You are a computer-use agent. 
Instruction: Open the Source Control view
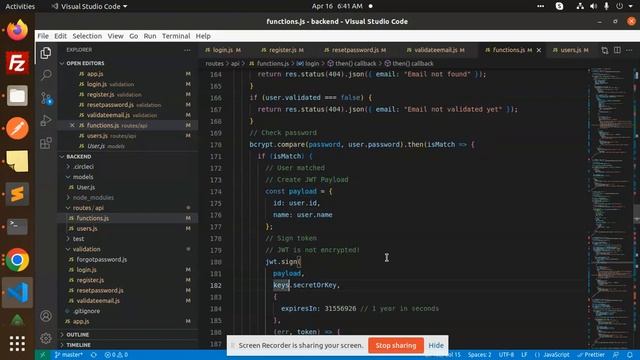click(x=46, y=98)
